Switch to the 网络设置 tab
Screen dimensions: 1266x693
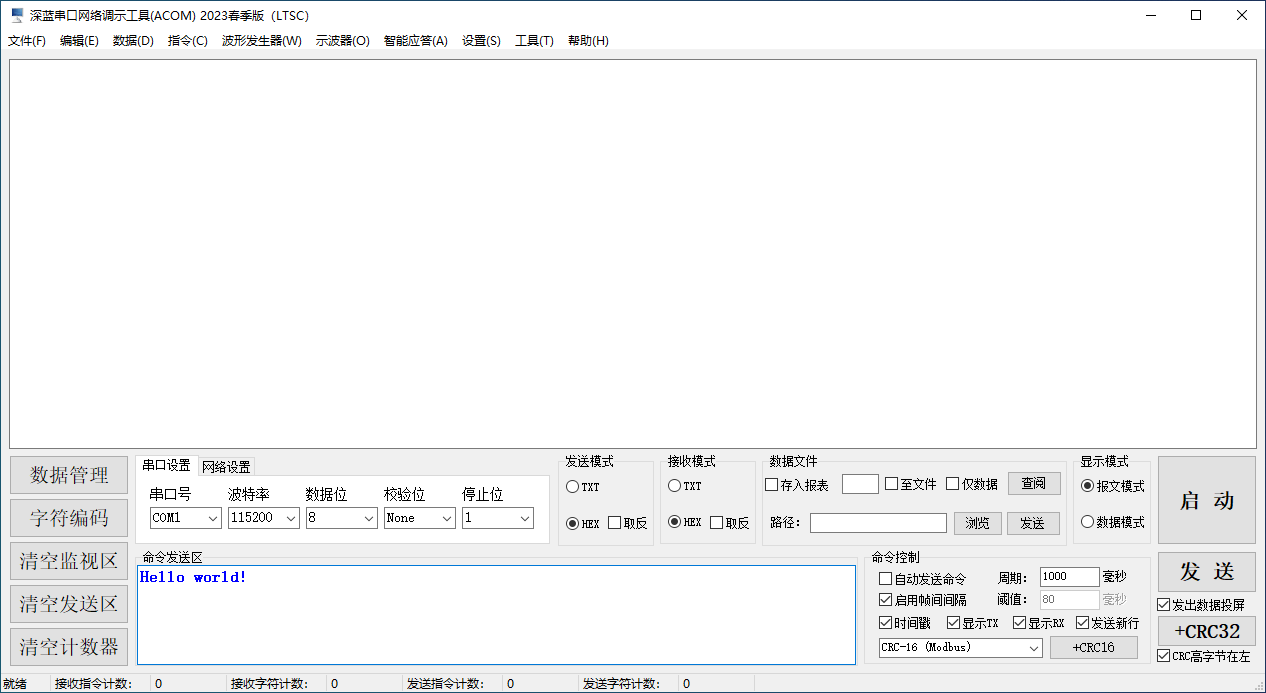226,467
